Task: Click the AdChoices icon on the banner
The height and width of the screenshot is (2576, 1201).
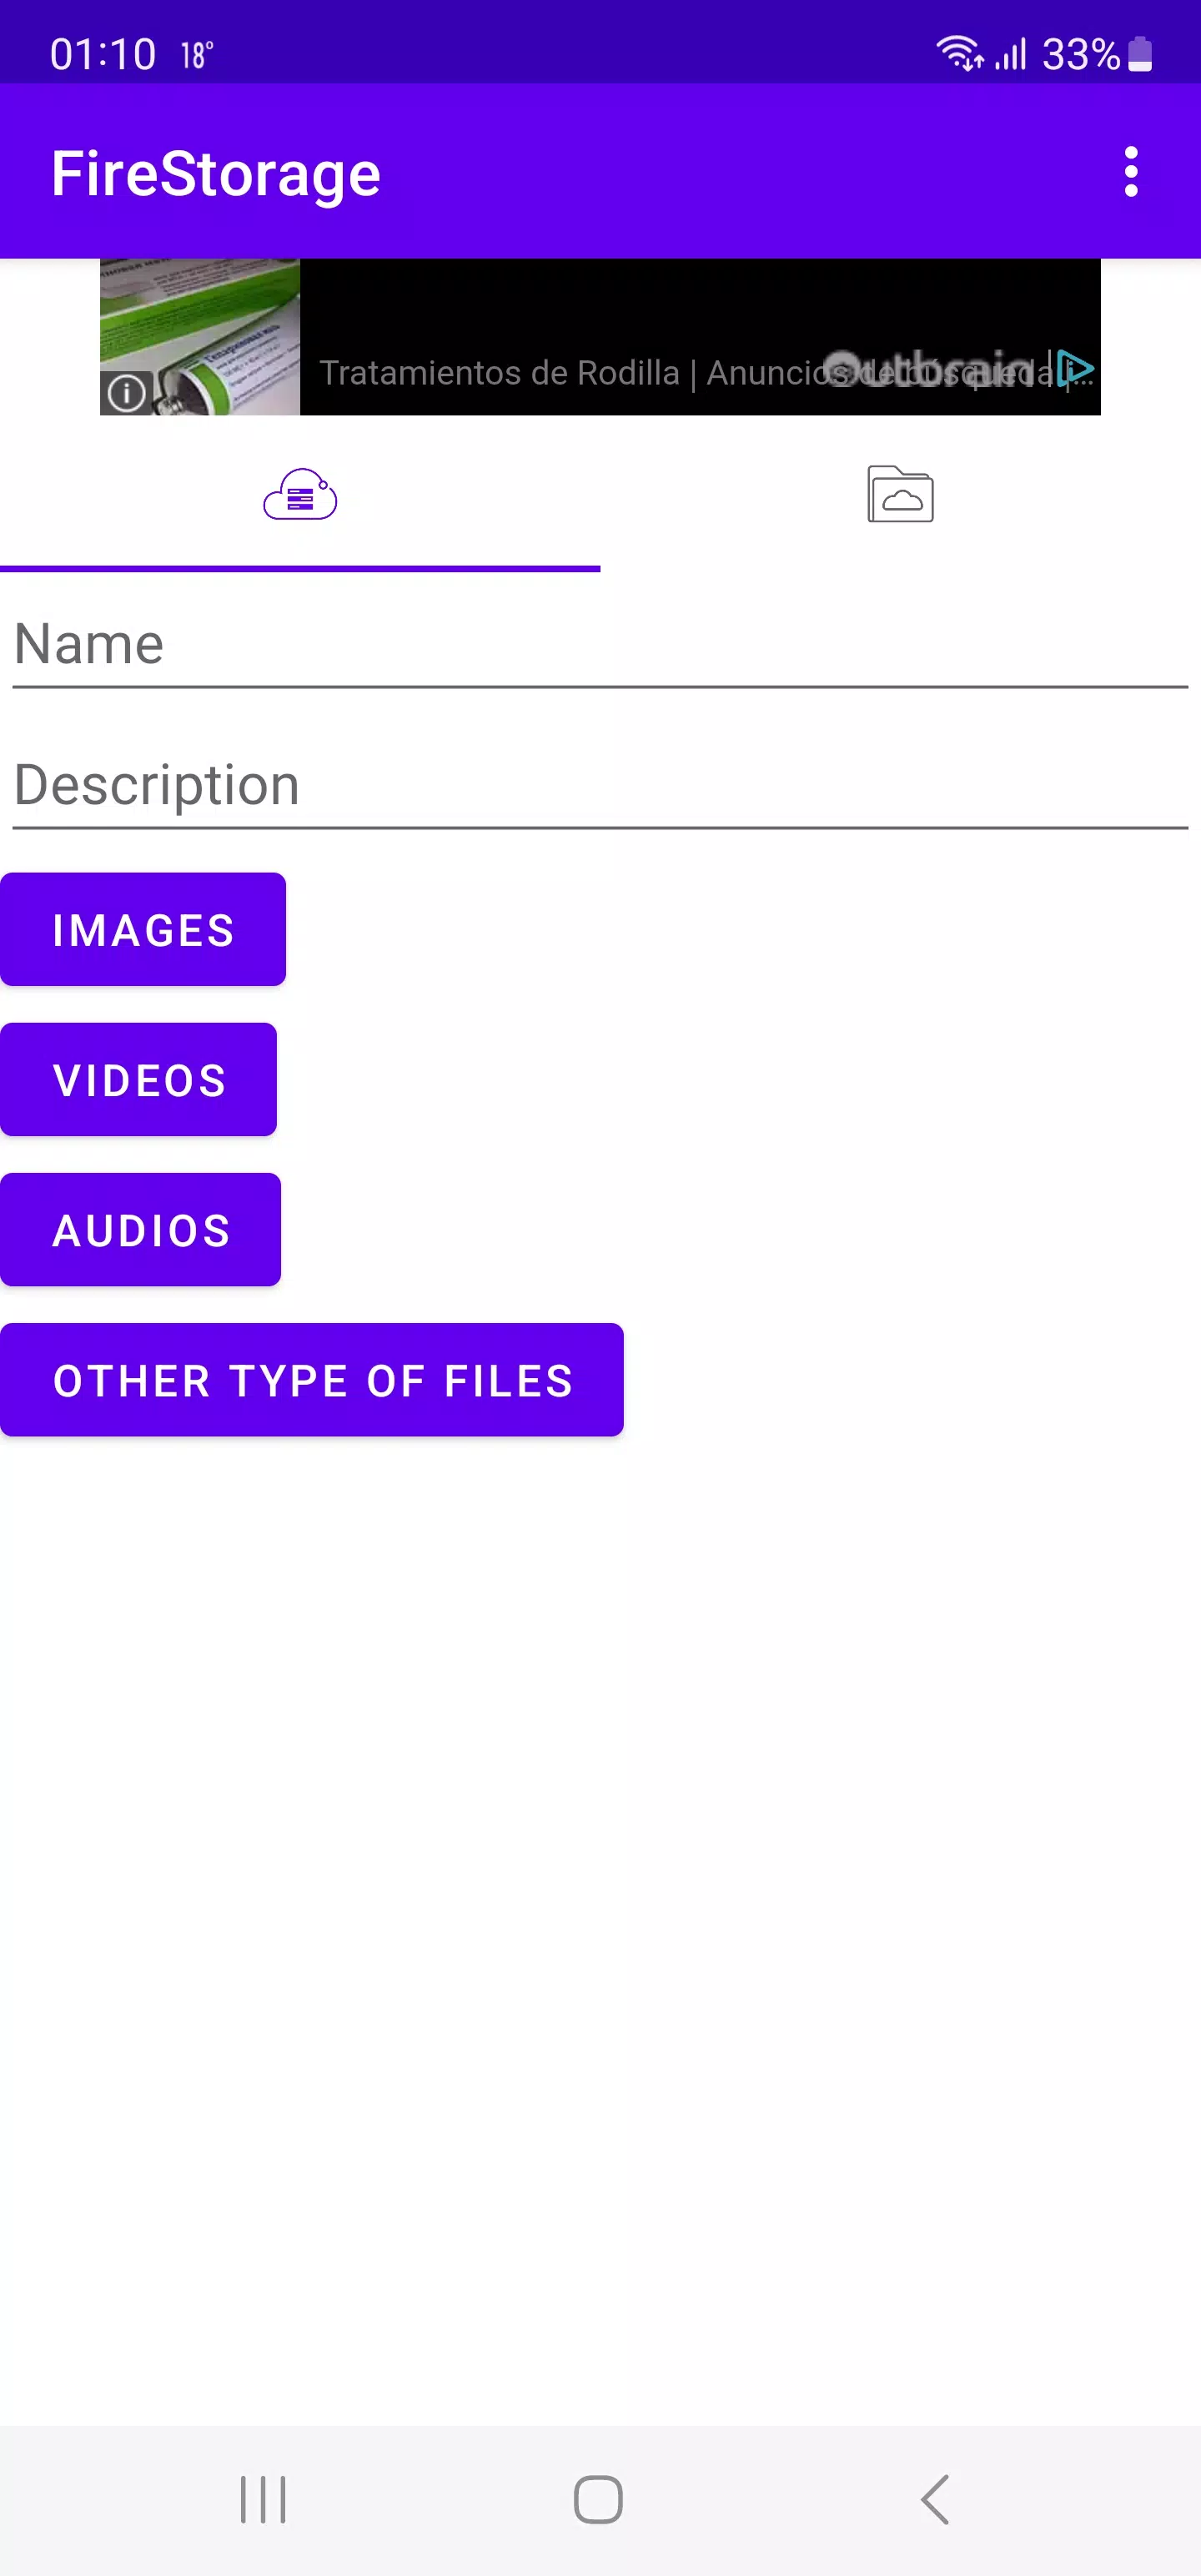Action: click(1076, 369)
